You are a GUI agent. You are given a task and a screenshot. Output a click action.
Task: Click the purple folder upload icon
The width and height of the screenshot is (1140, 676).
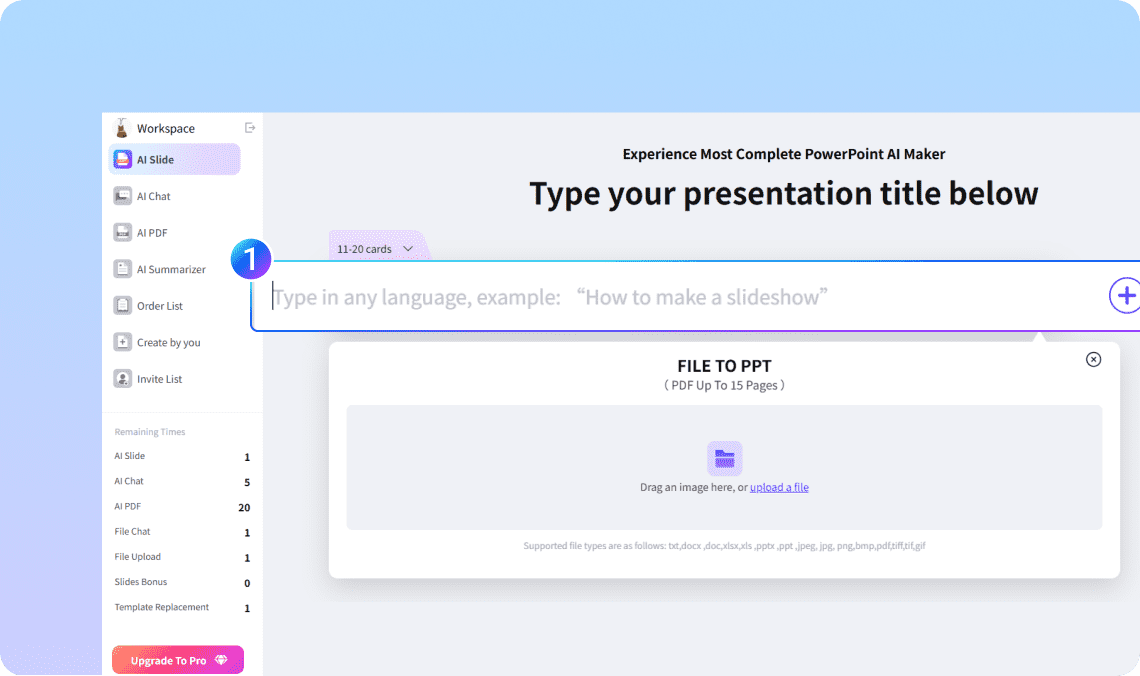coord(724,458)
